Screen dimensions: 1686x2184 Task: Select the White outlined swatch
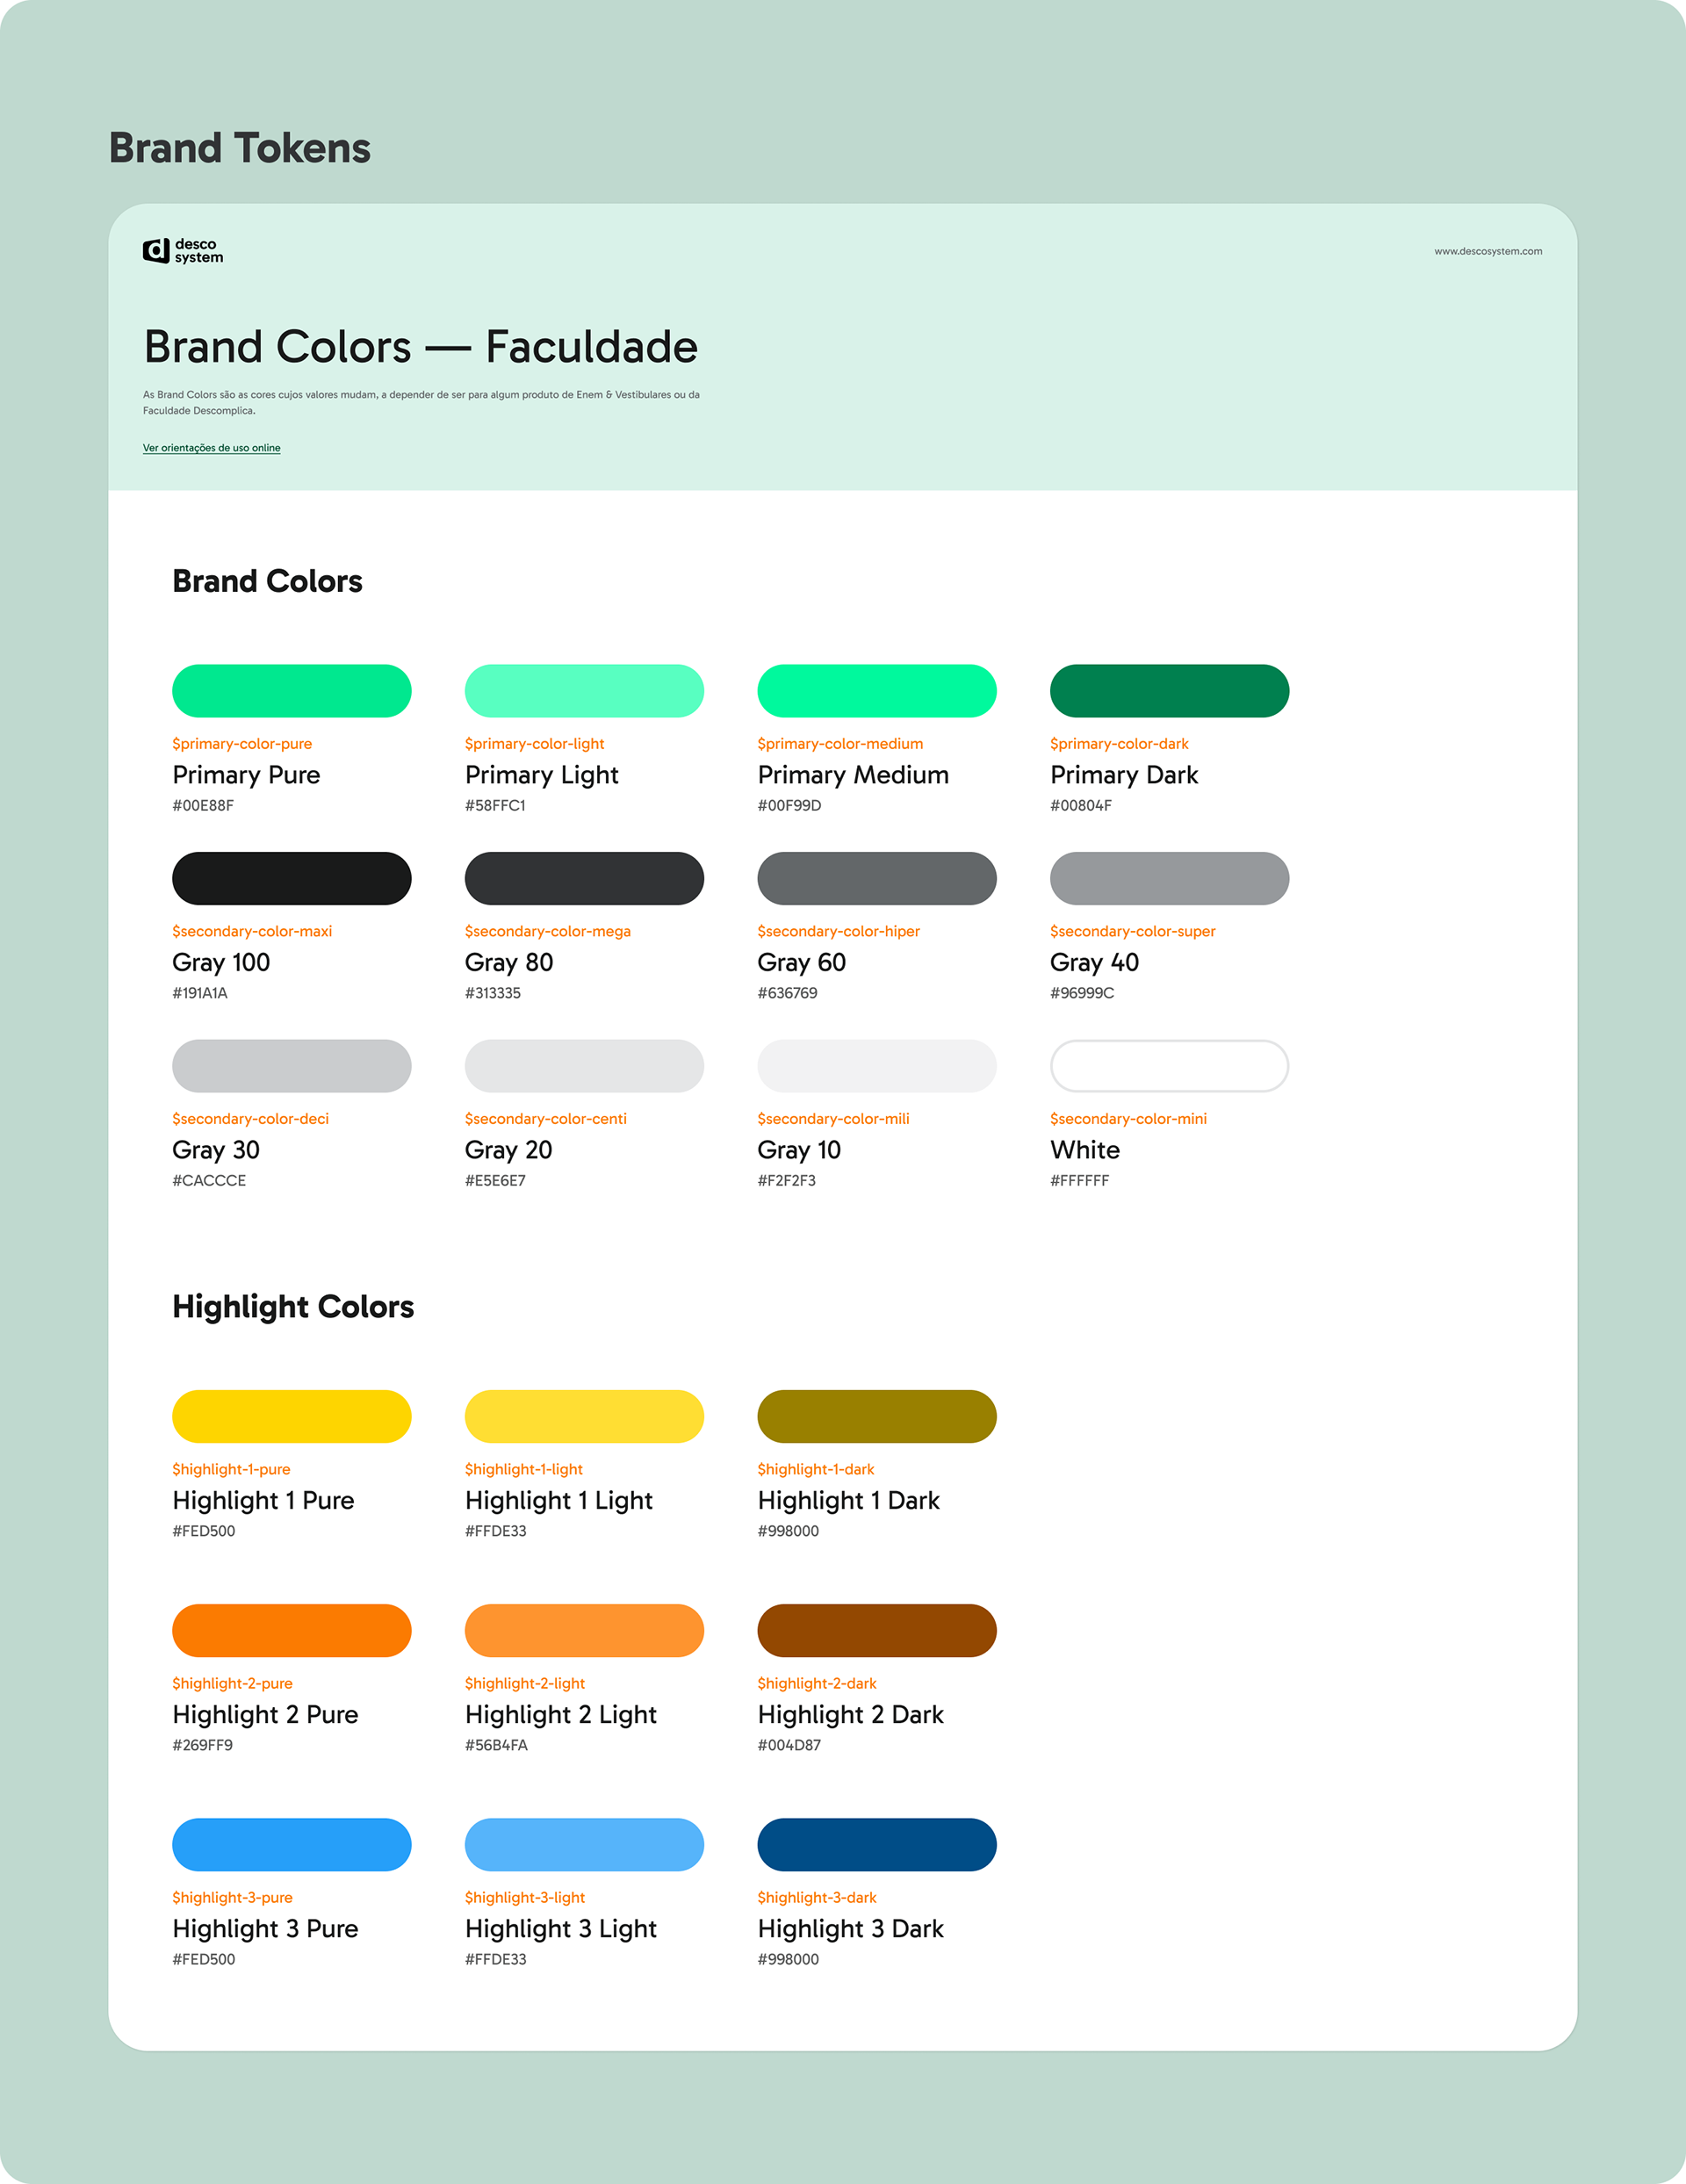[1169, 1065]
